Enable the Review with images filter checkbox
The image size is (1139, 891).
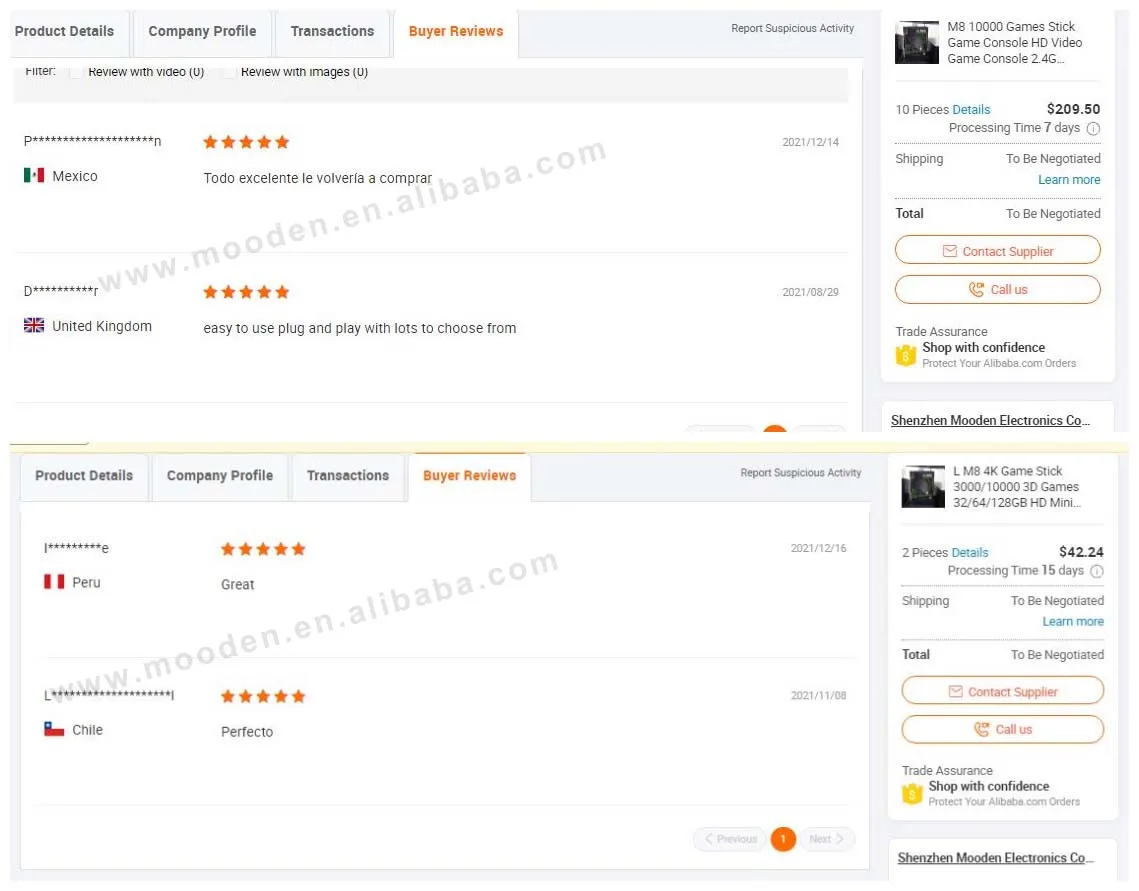click(x=228, y=72)
